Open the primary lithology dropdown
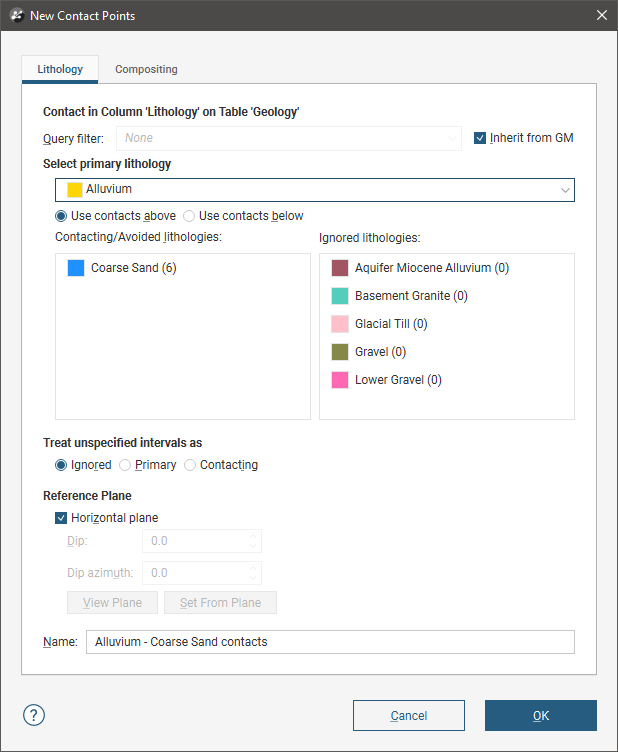618x752 pixels. click(315, 189)
